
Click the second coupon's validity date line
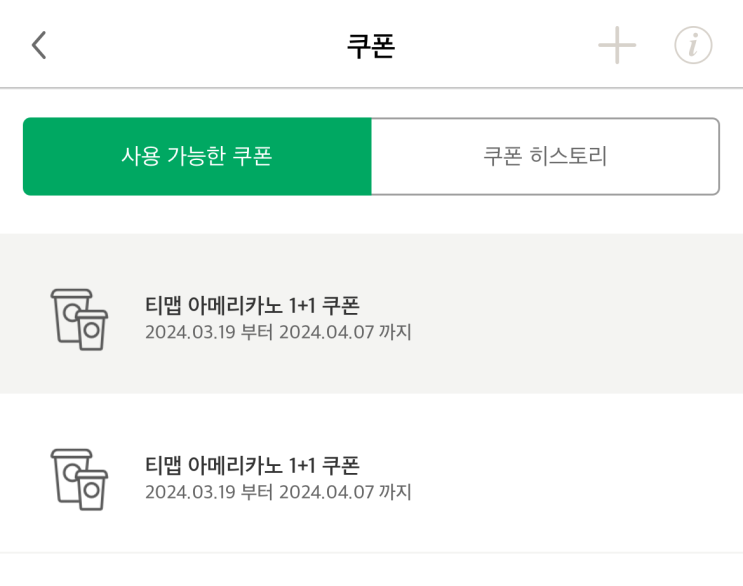(x=278, y=492)
